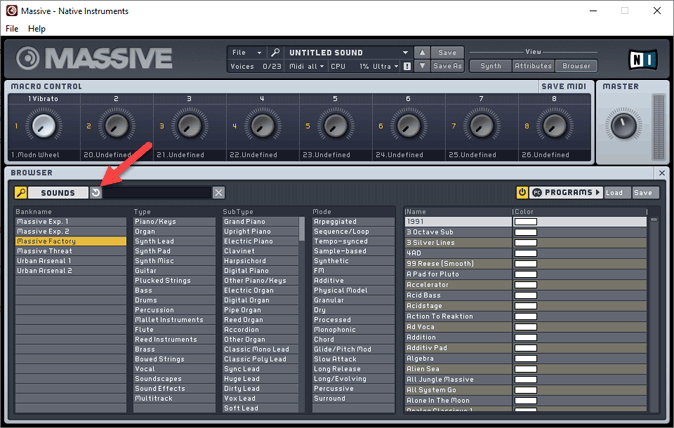The height and width of the screenshot is (428, 674).
Task: Click the yellow search icon beside SOUNDS
Action: [x=21, y=193]
